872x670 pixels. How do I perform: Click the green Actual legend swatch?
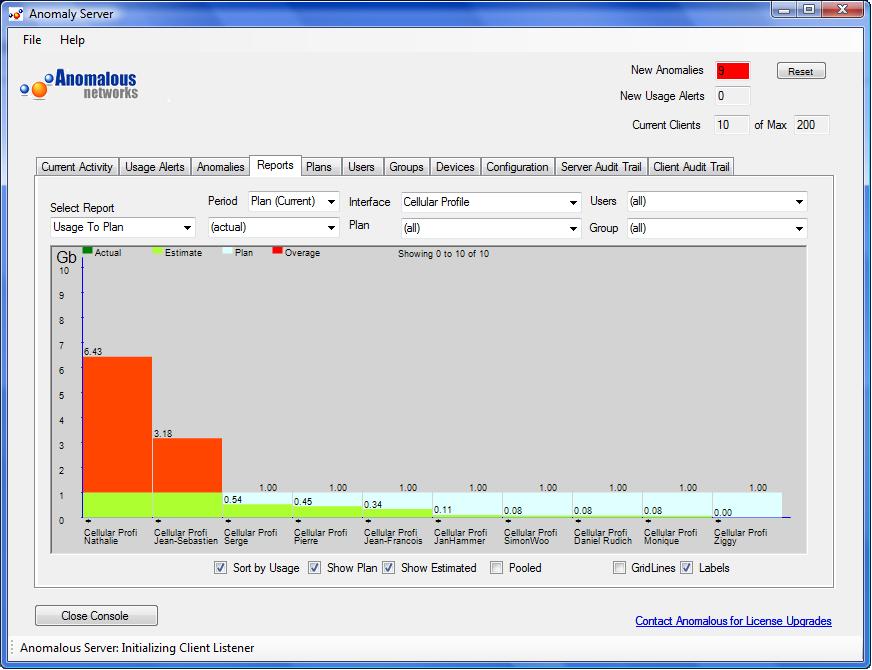pos(88,250)
